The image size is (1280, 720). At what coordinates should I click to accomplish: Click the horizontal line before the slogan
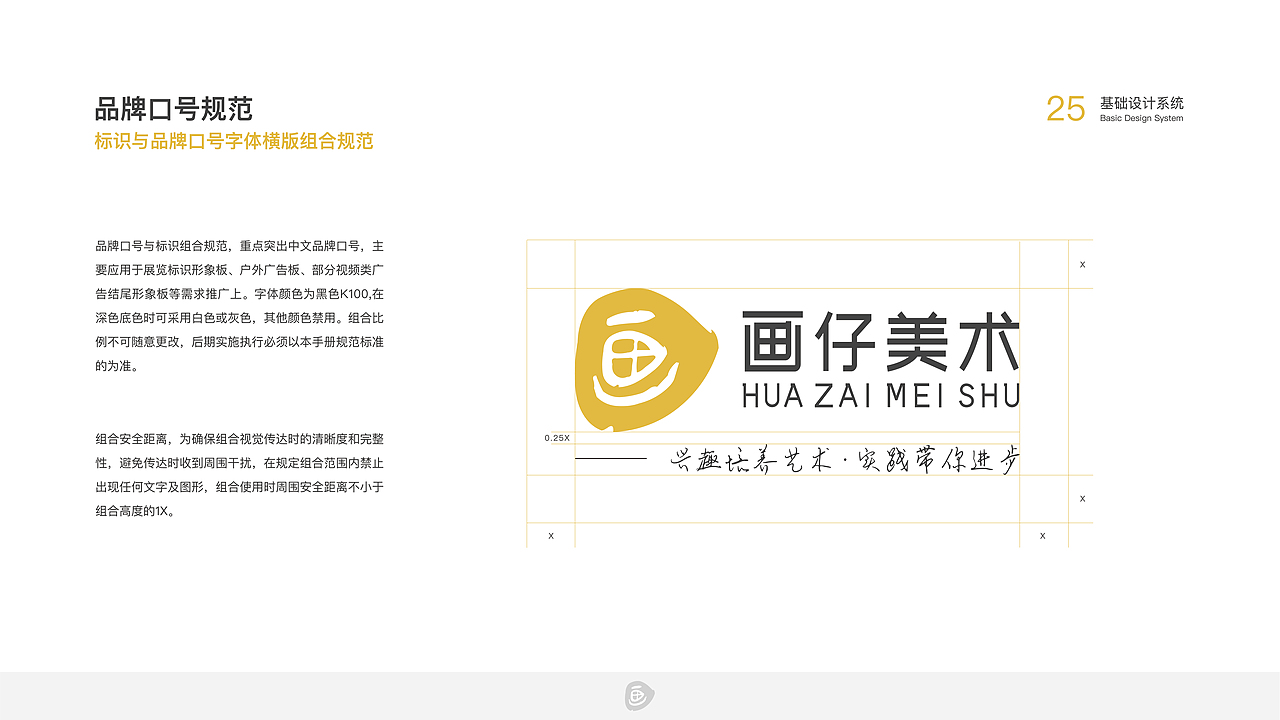[611, 459]
